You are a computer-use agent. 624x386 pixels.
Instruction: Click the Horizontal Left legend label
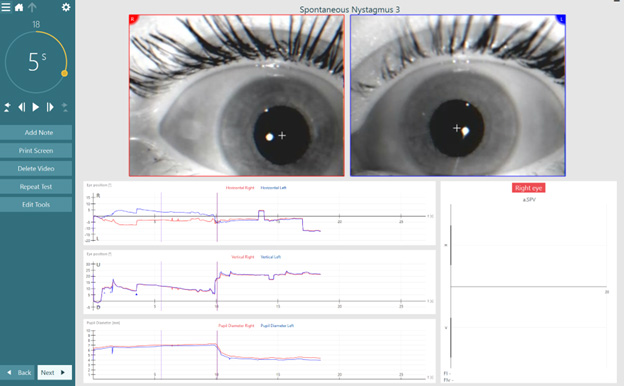coord(273,188)
